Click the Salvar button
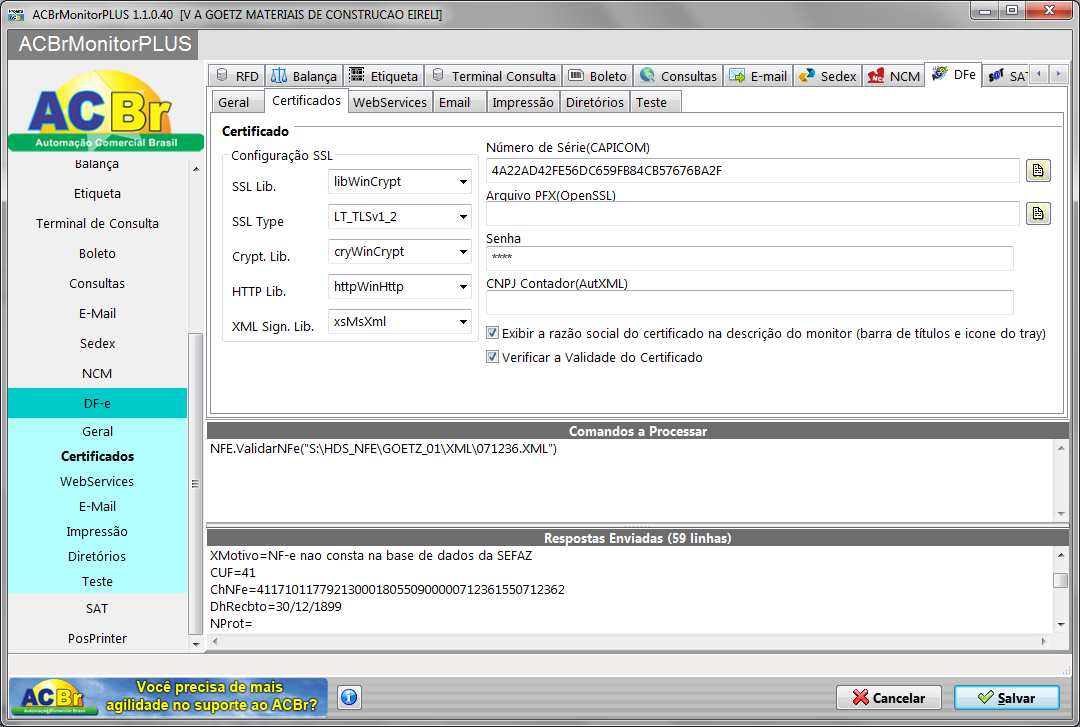 coord(1006,697)
